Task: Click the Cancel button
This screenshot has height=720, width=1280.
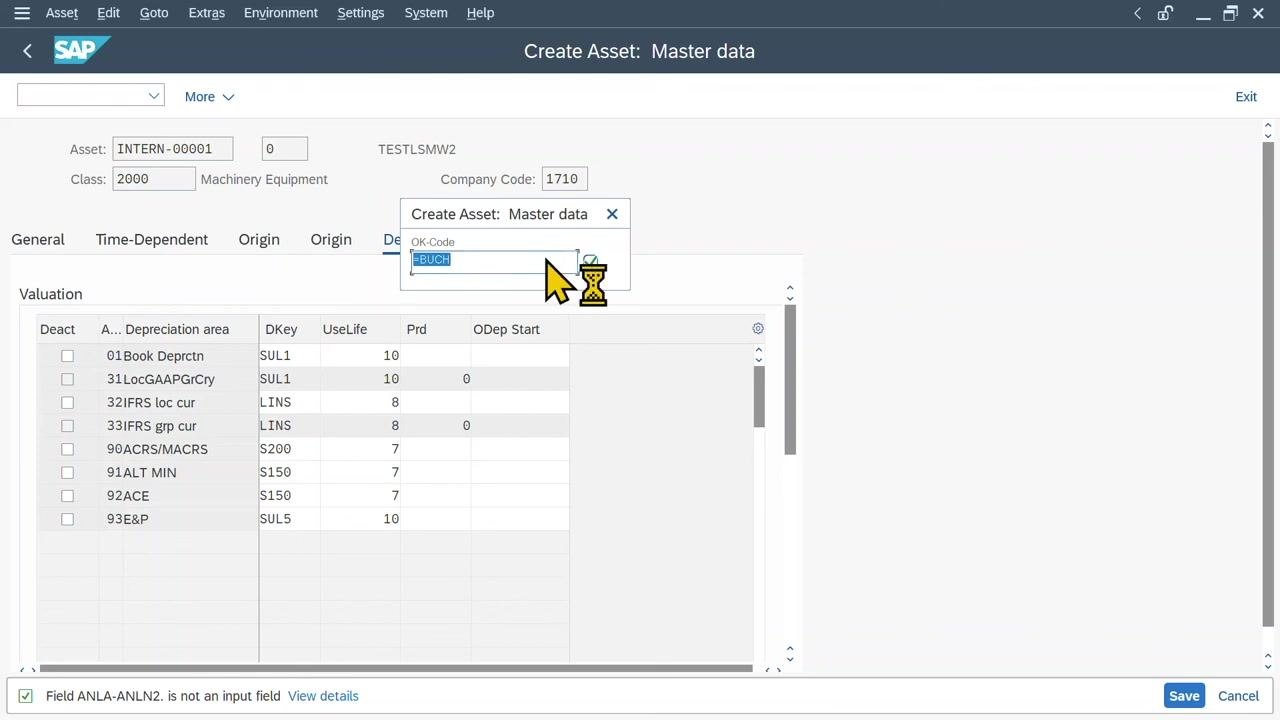Action: click(1238, 696)
